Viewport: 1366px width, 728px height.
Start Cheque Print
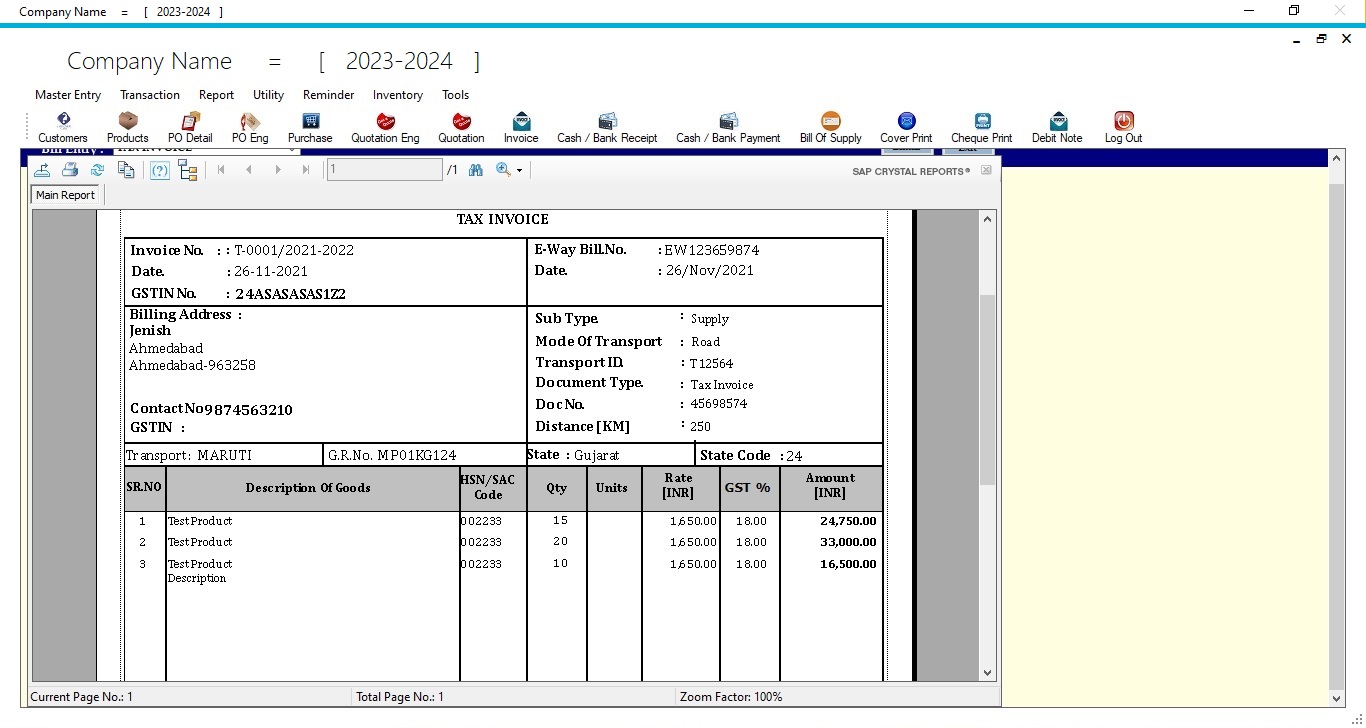[x=980, y=126]
